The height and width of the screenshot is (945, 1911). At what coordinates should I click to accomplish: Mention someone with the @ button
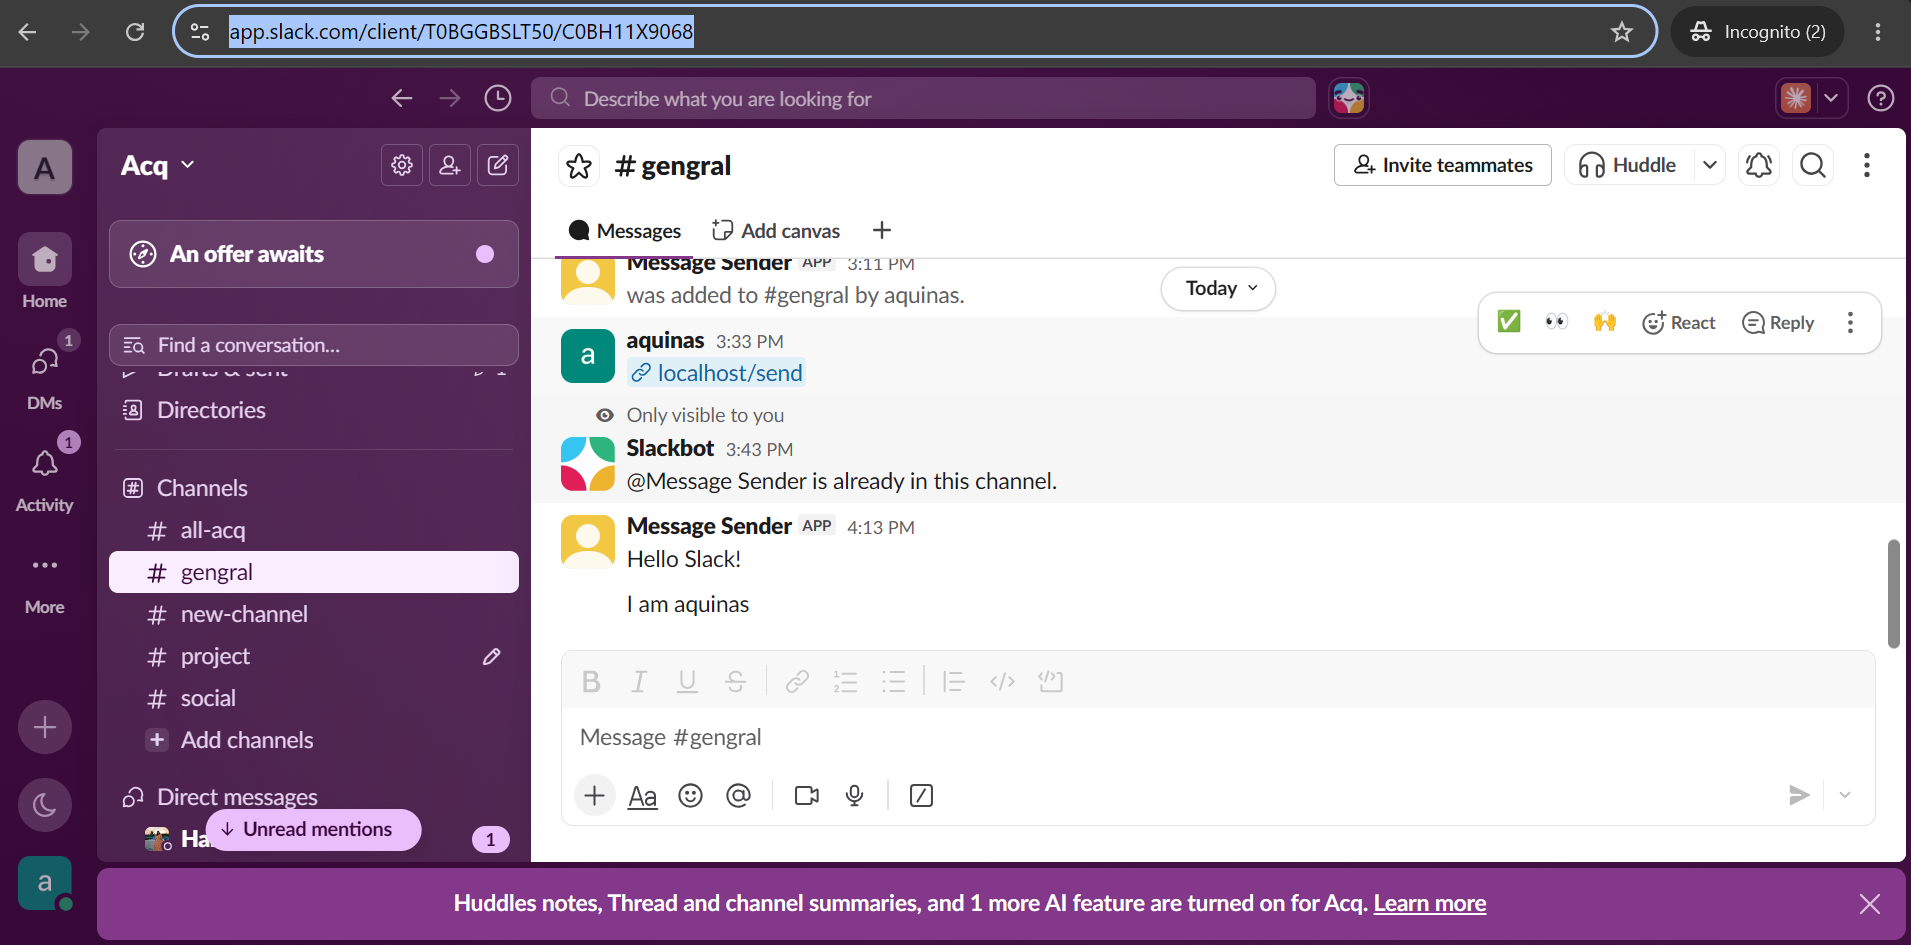point(738,796)
